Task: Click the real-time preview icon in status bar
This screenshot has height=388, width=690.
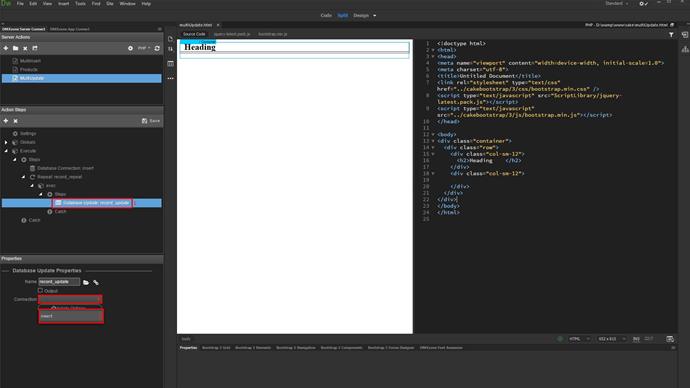Action: point(670,339)
